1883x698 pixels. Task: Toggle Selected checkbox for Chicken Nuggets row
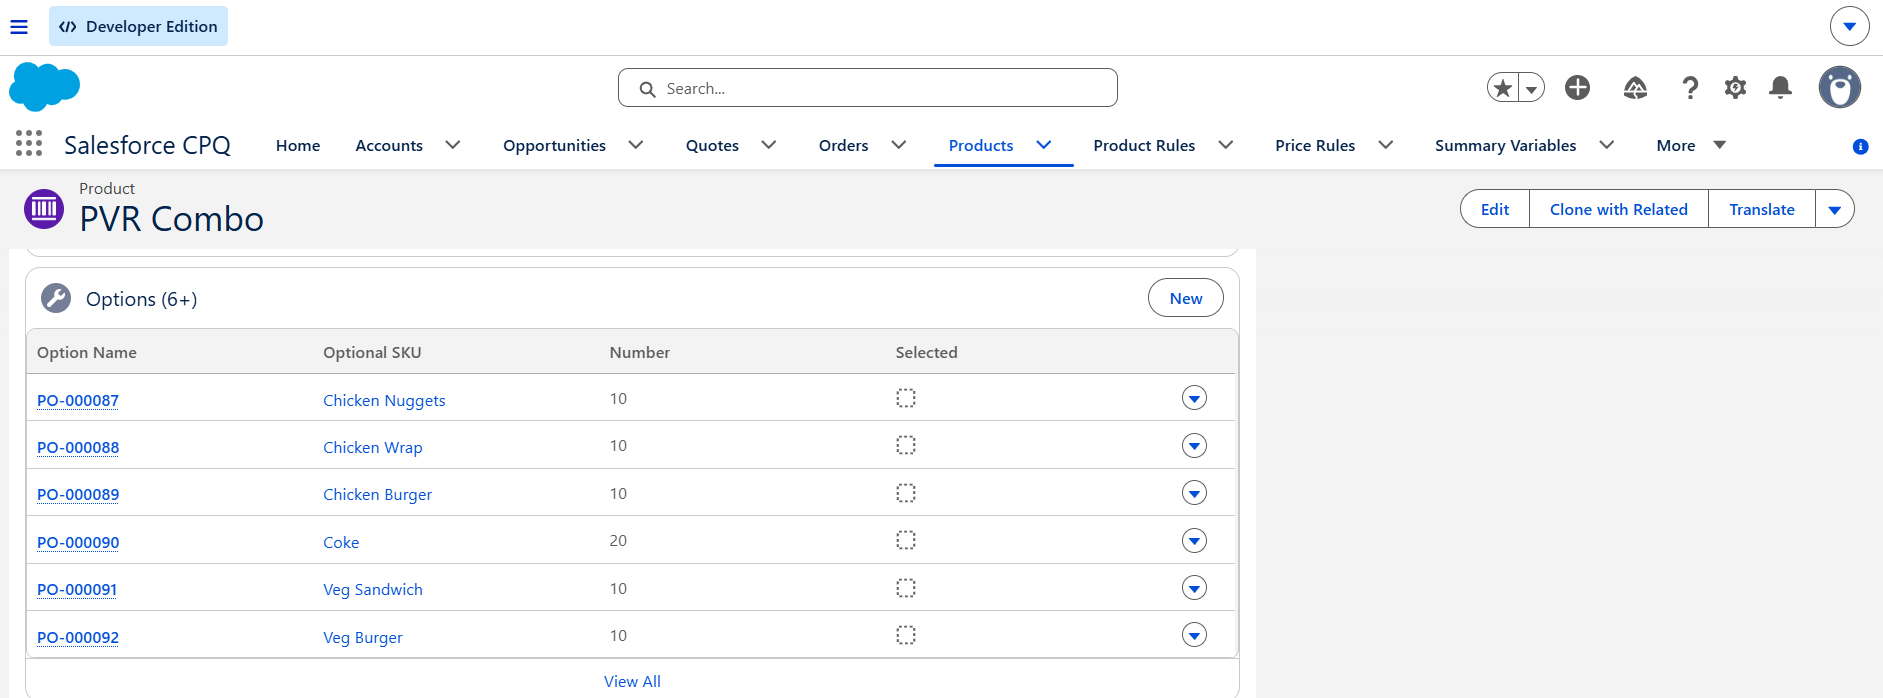pyautogui.click(x=906, y=398)
